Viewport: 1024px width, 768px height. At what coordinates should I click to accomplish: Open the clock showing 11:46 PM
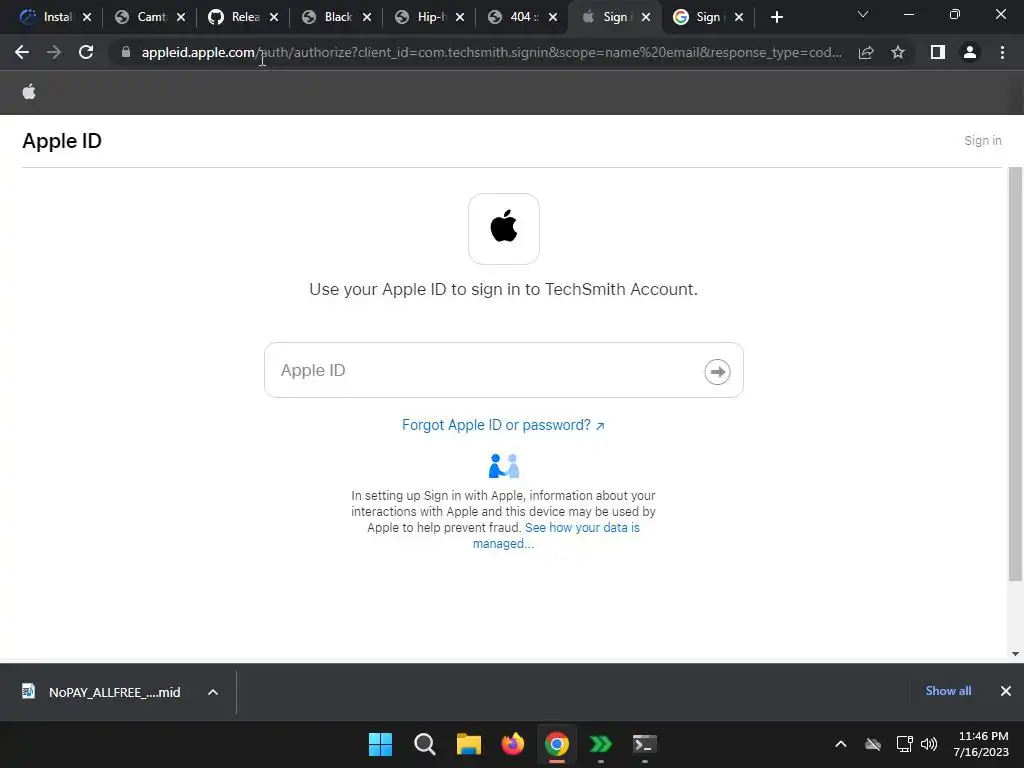tap(983, 744)
